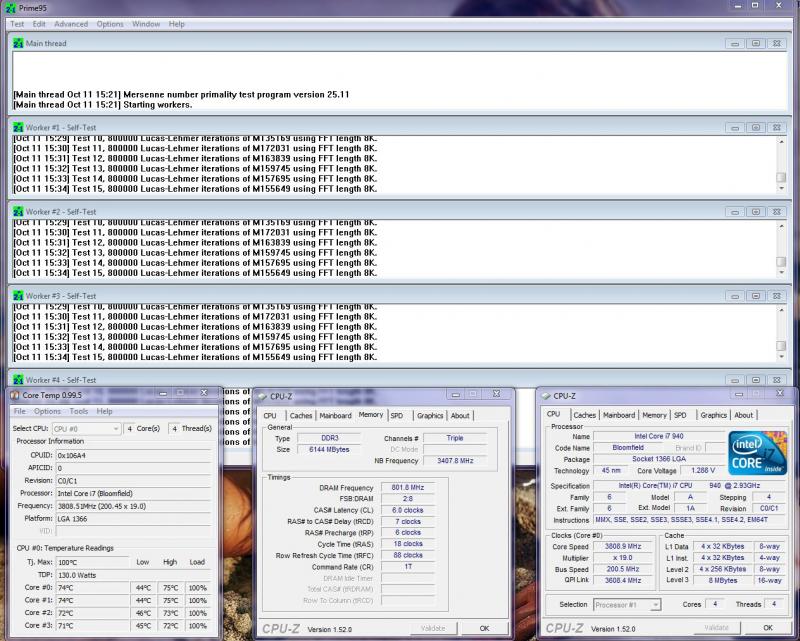Click the memory Size value 6144 MBytes

[329, 450]
